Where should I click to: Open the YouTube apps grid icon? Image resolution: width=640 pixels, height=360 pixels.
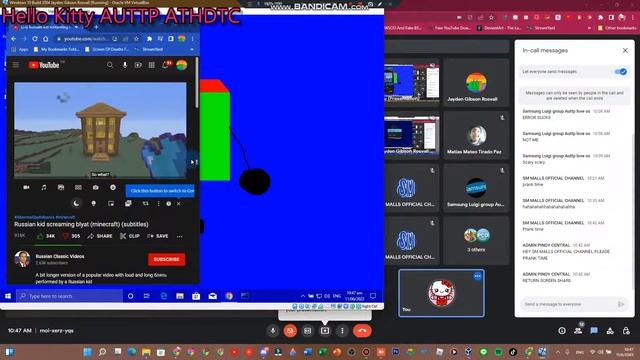(151, 65)
